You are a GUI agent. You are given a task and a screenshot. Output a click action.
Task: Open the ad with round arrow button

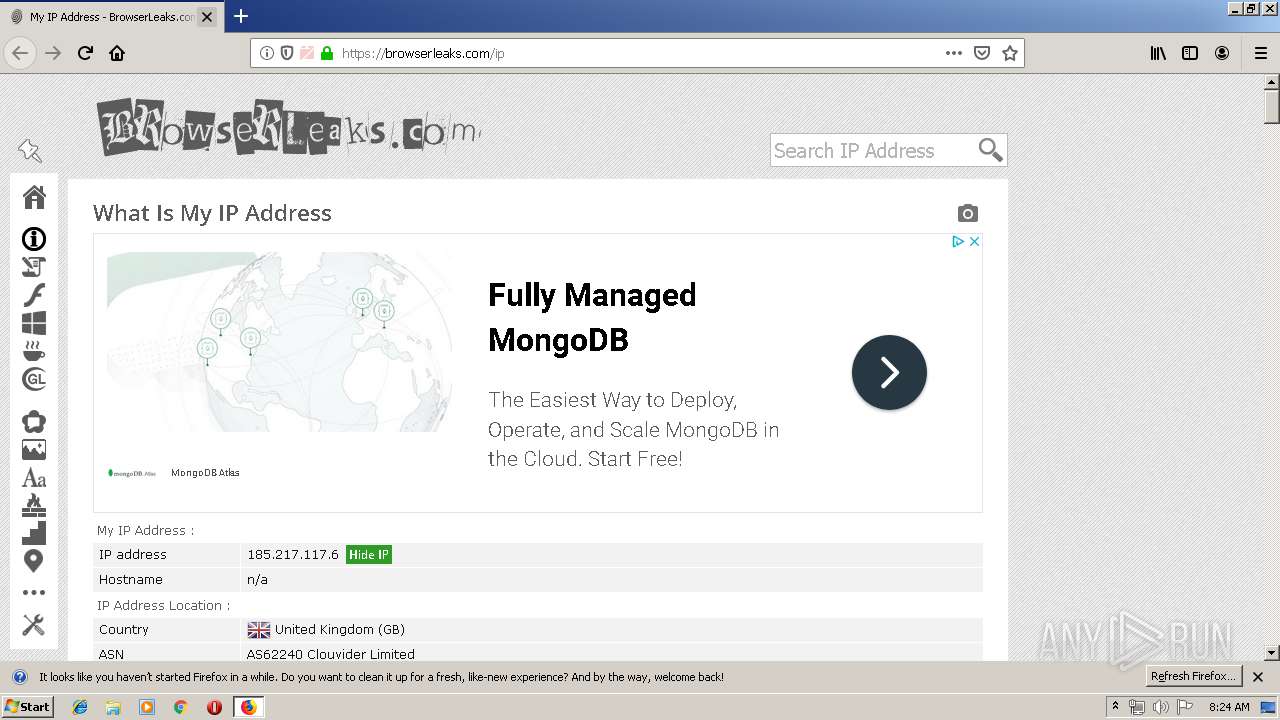[889, 373]
